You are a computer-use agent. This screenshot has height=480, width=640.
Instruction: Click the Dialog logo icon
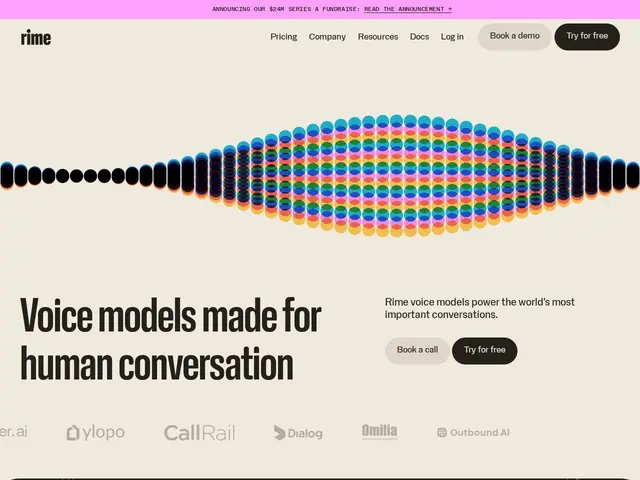coord(280,433)
